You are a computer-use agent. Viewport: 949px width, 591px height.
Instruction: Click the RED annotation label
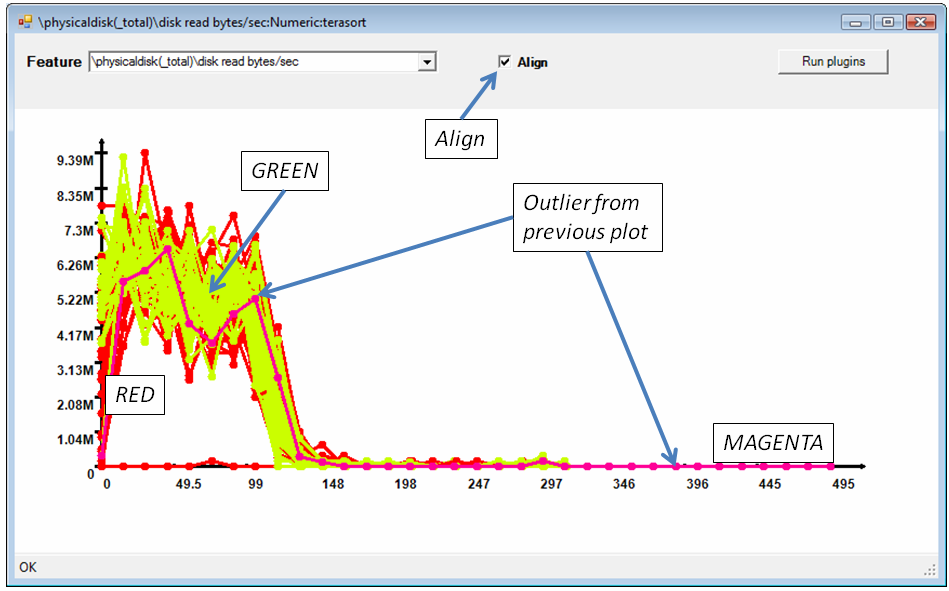[135, 395]
